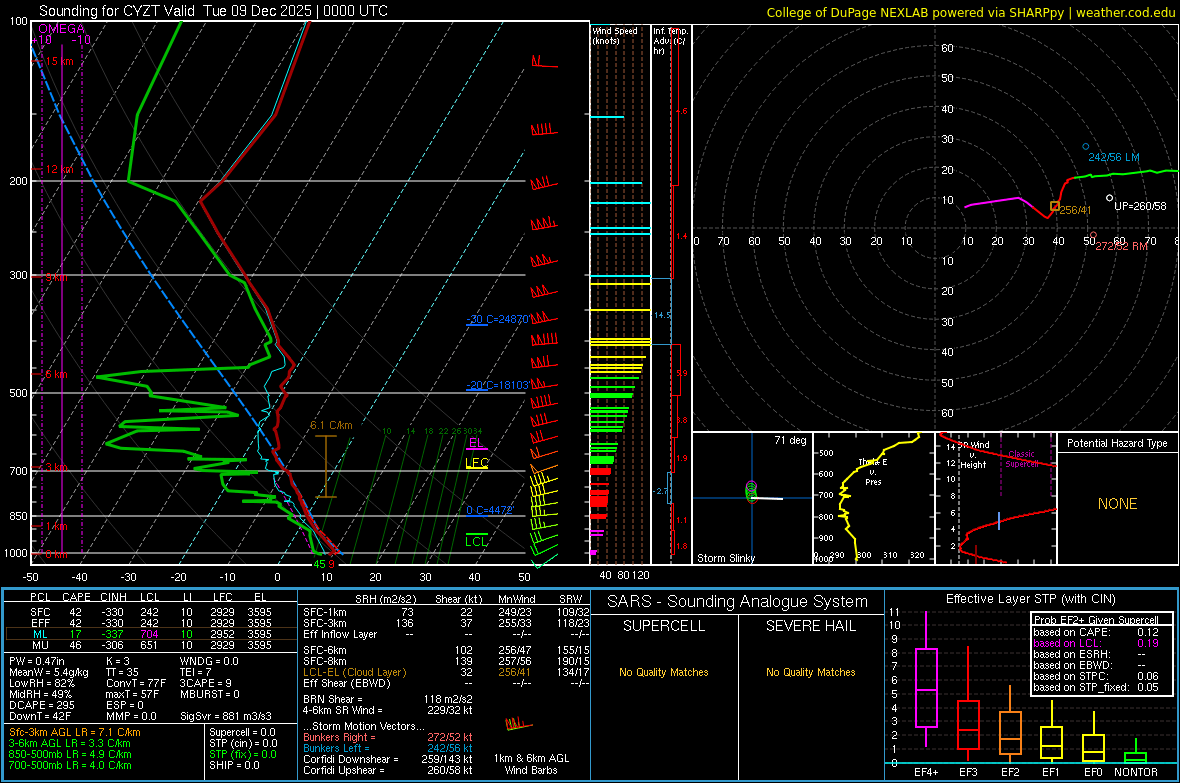Click the UP=260/58 hodograph label
Image resolution: width=1180 pixels, height=783 pixels.
click(1140, 206)
